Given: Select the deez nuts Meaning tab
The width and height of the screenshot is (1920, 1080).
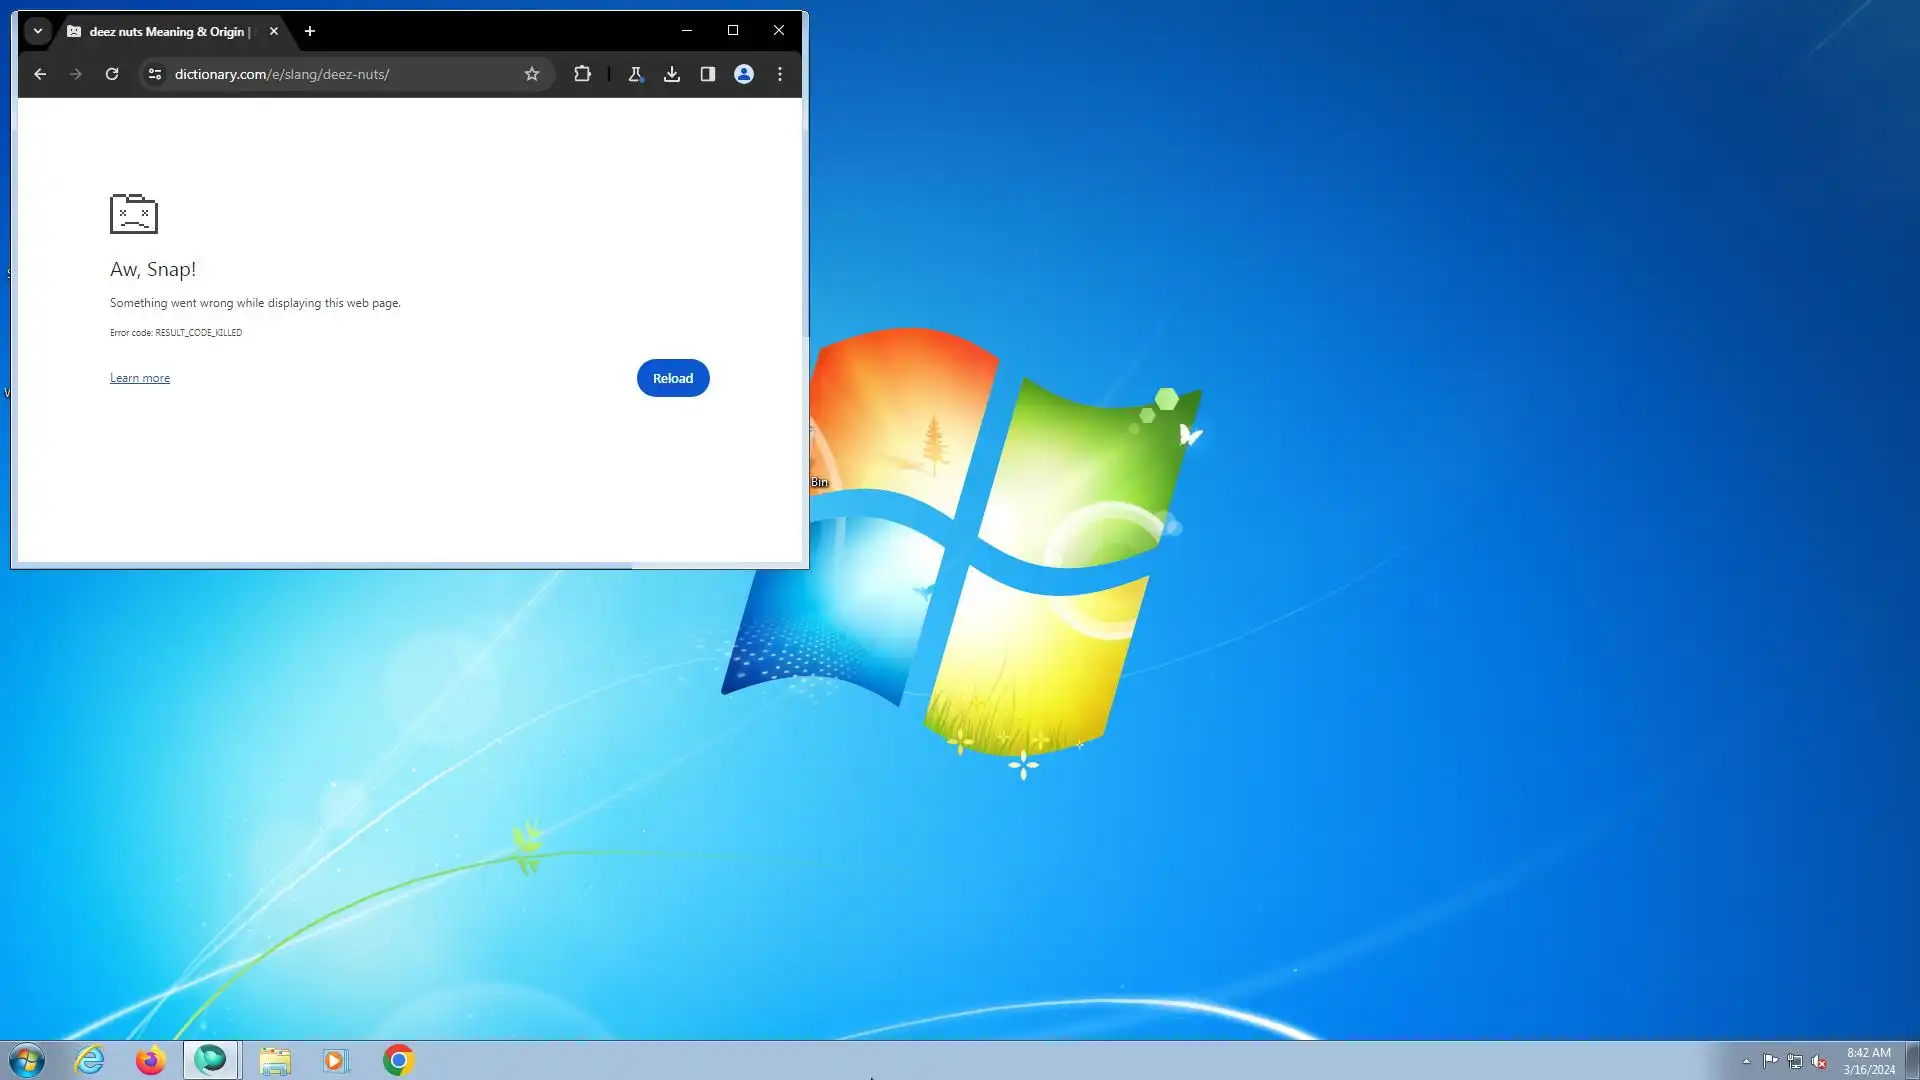Looking at the screenshot, I should [165, 31].
